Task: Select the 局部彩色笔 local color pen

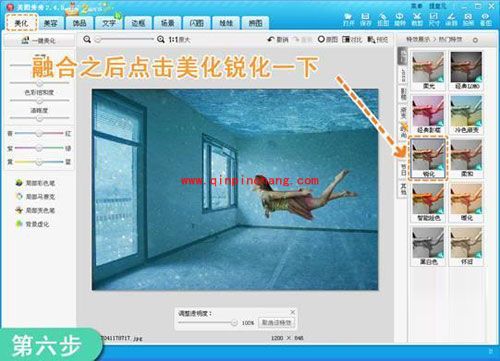Action: [35, 183]
